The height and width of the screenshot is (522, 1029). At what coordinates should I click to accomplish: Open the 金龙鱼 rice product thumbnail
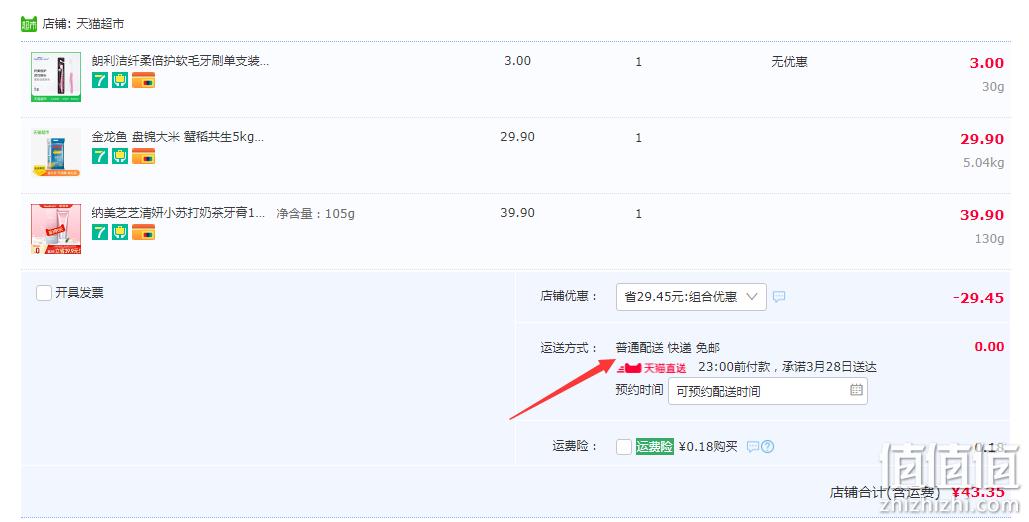point(56,152)
